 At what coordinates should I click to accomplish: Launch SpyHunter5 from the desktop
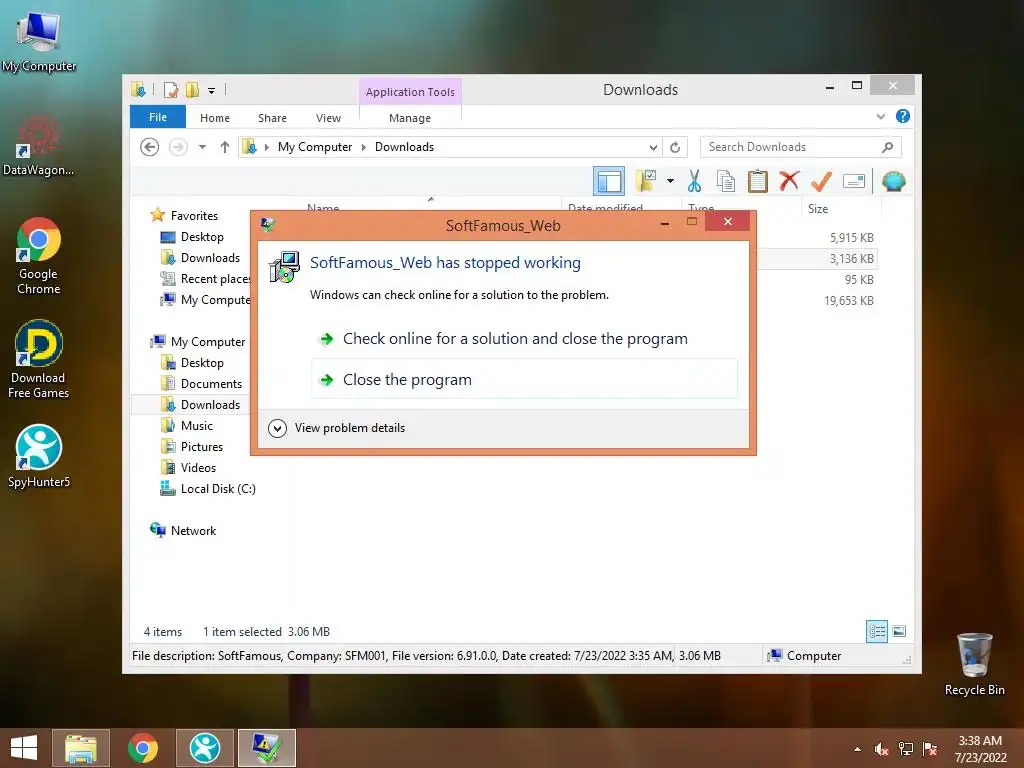click(39, 456)
